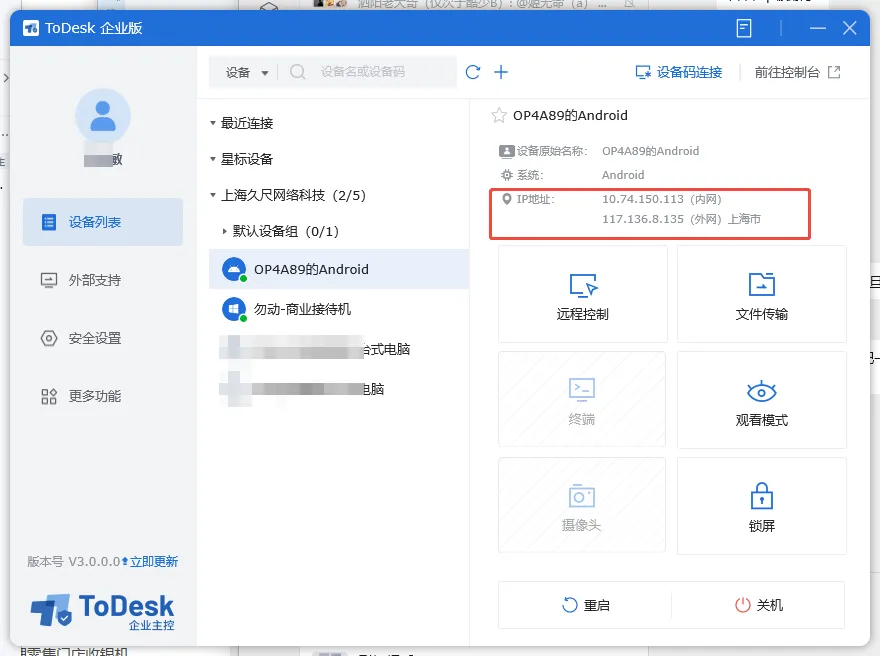Click the refresh device list icon

point(473,72)
